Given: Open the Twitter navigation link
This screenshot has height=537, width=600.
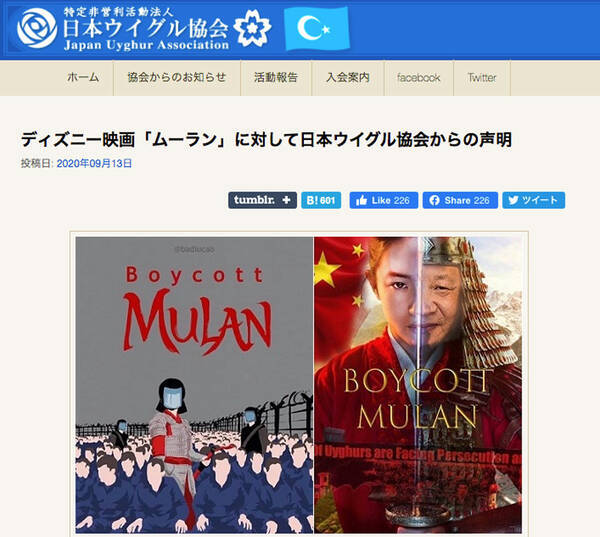Looking at the screenshot, I should click(x=482, y=78).
